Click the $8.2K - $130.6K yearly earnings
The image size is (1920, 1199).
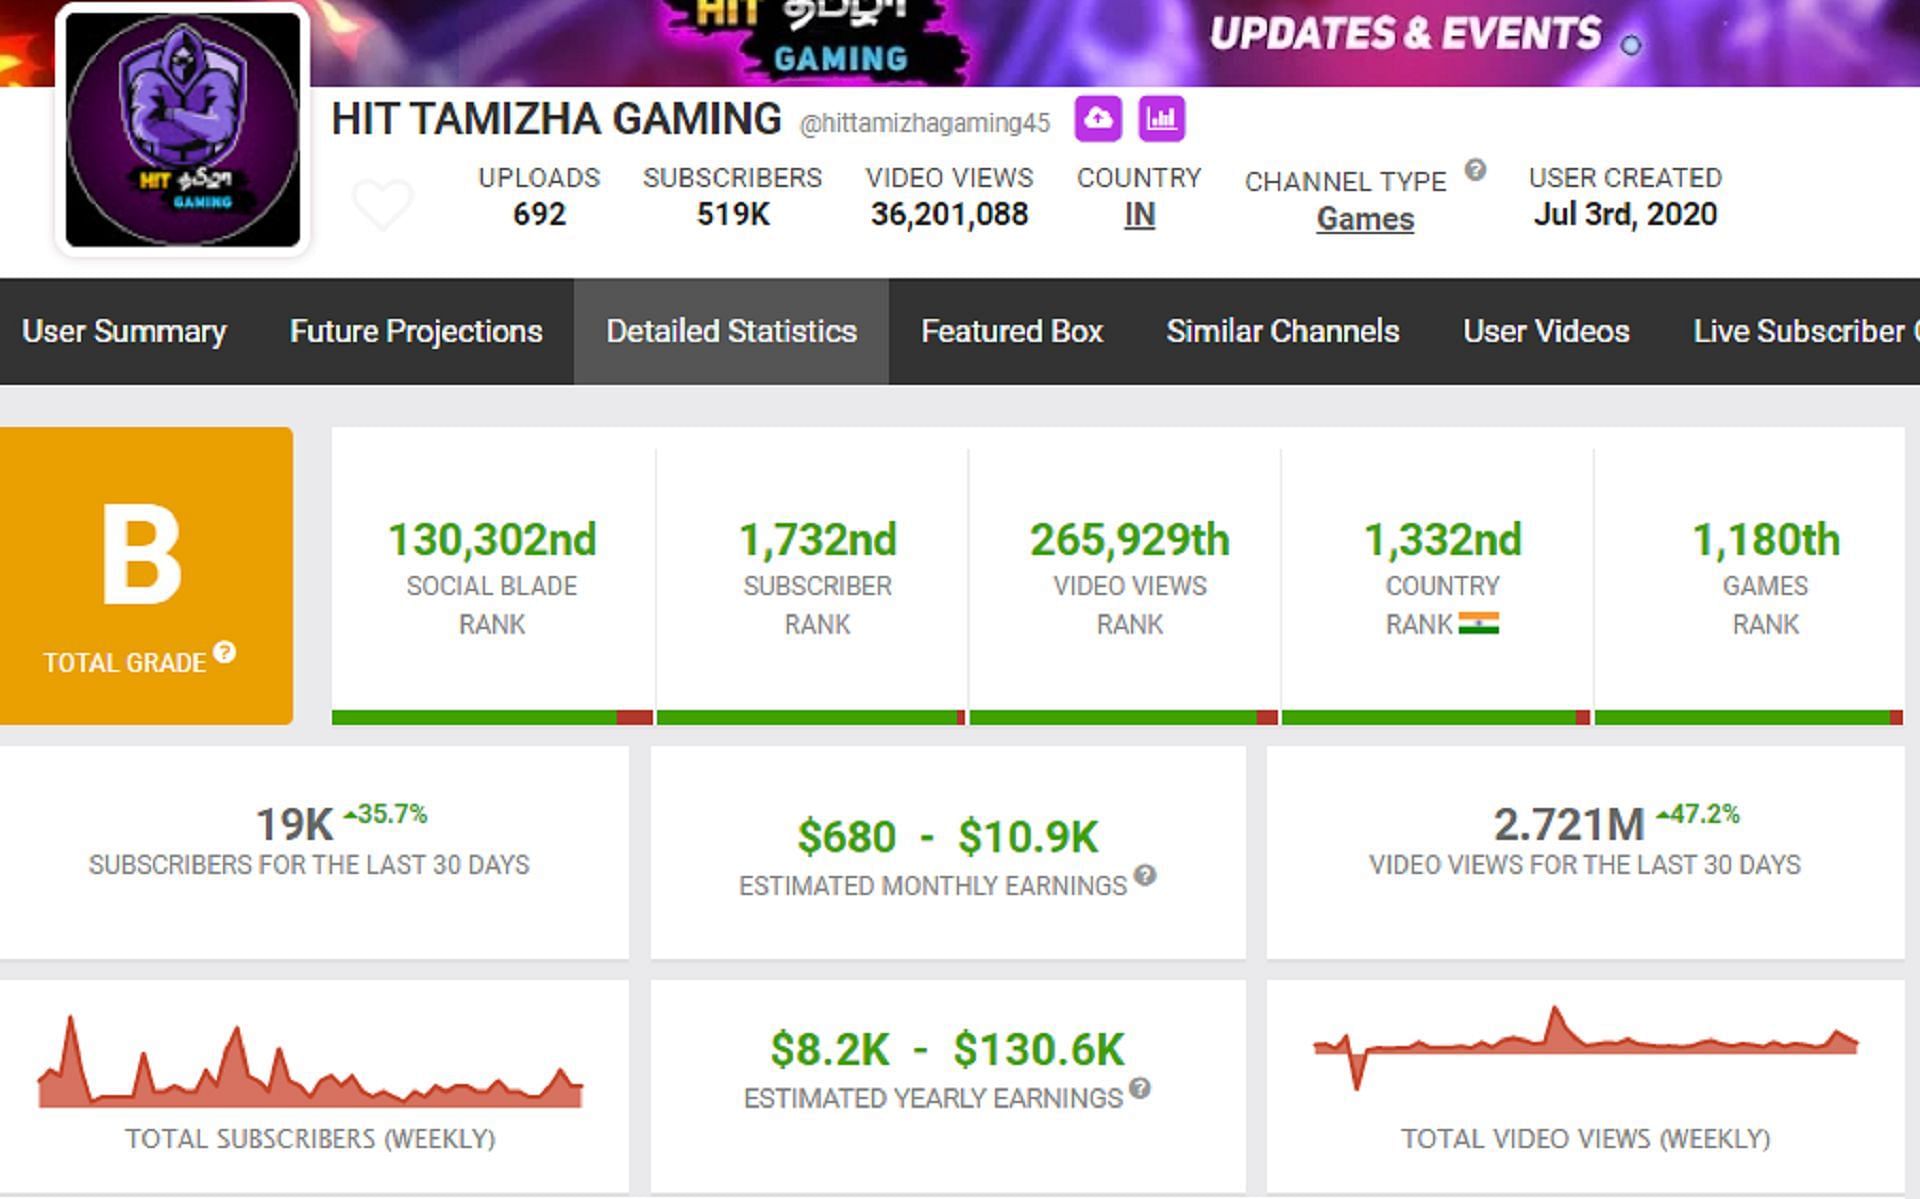pos(948,1050)
